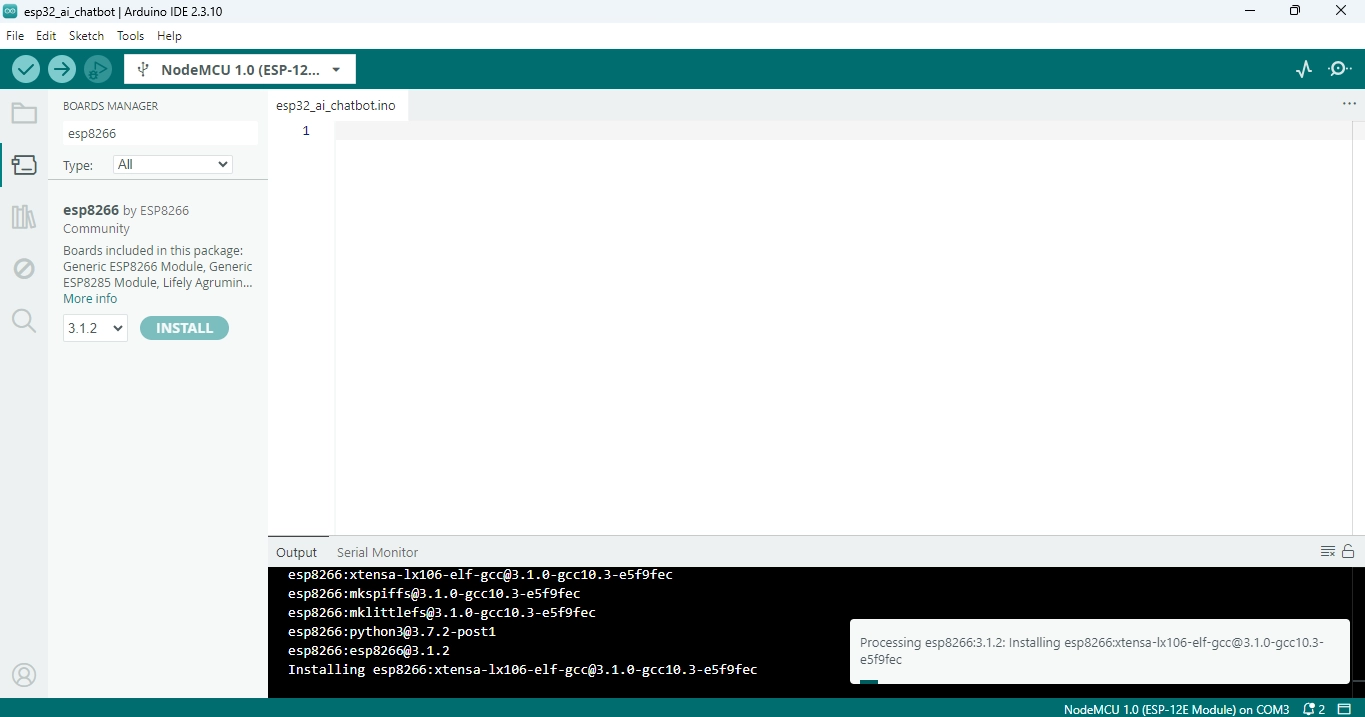1365x717 pixels.
Task: Open the Help menu
Action: 170,35
